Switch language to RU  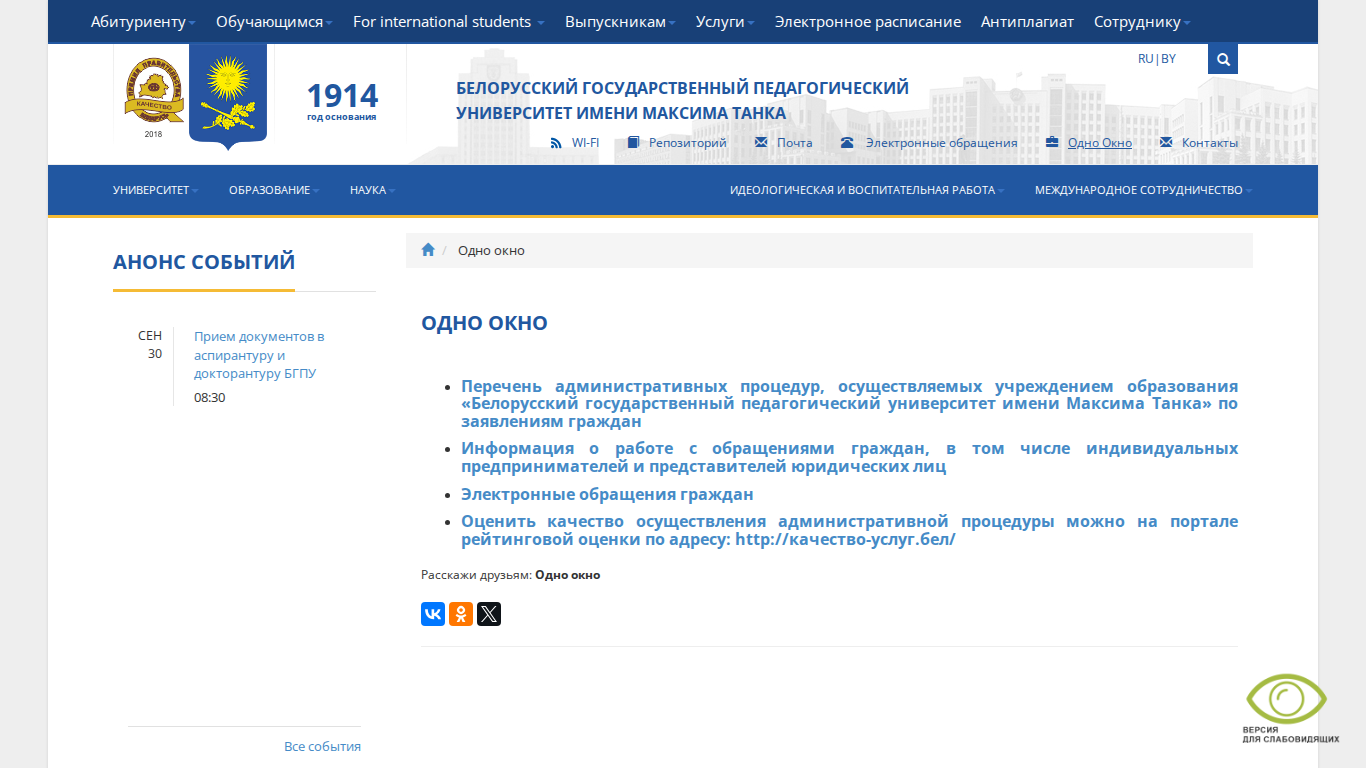tap(1146, 59)
